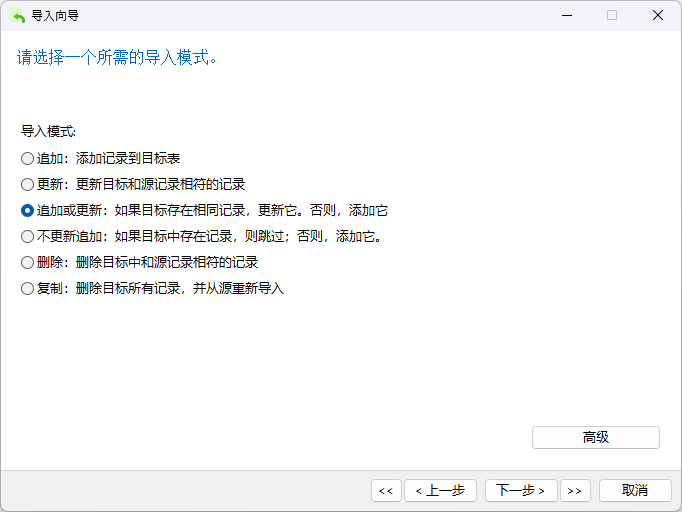
Task: Jump to first step with << button
Action: (x=386, y=490)
